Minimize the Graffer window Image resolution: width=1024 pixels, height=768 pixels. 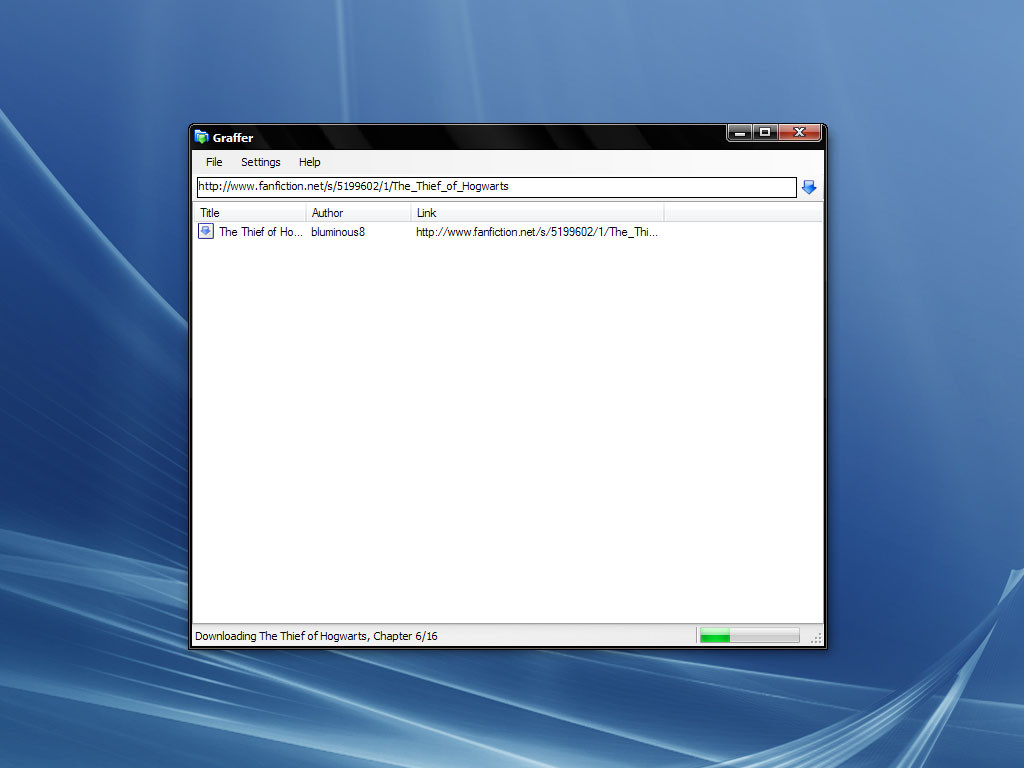coord(739,133)
